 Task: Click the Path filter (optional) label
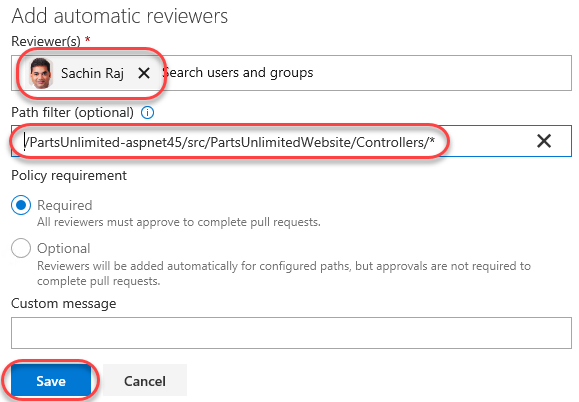pyautogui.click(x=72, y=112)
